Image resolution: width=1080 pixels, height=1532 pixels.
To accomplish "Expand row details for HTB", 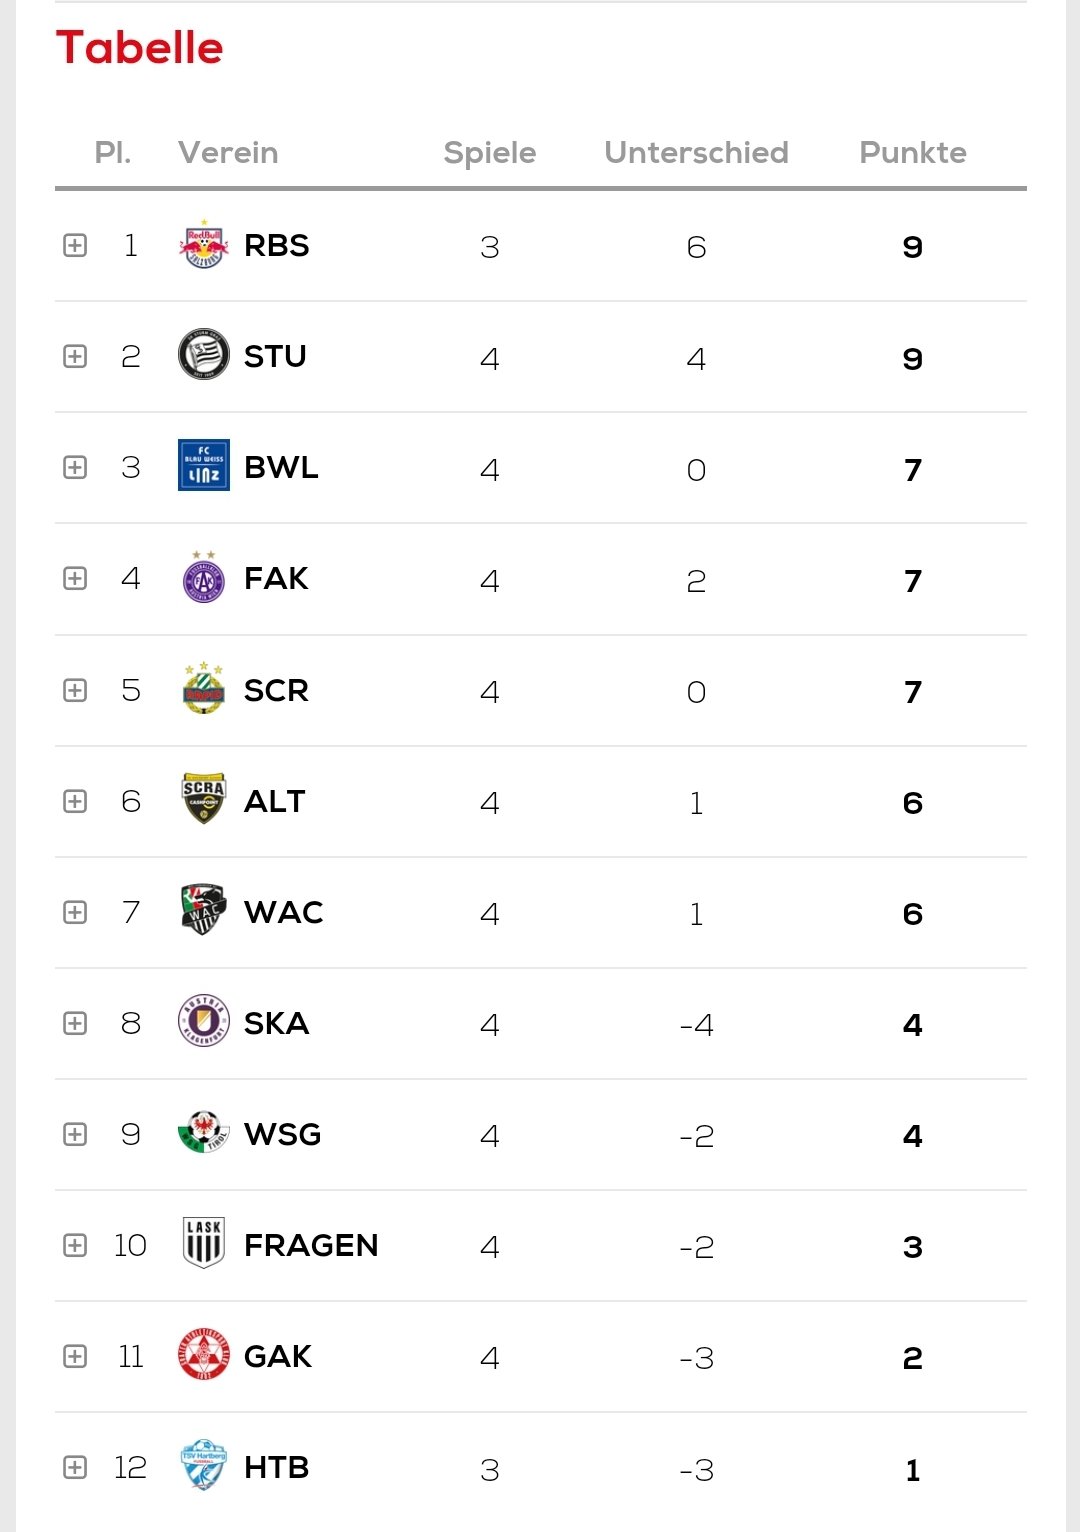I will click(75, 1467).
